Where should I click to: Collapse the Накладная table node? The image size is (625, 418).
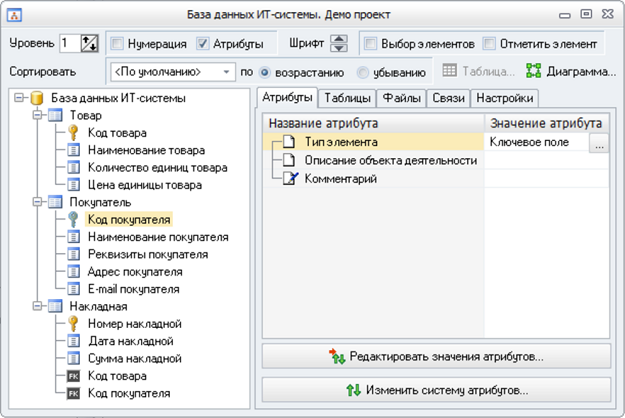[37, 306]
